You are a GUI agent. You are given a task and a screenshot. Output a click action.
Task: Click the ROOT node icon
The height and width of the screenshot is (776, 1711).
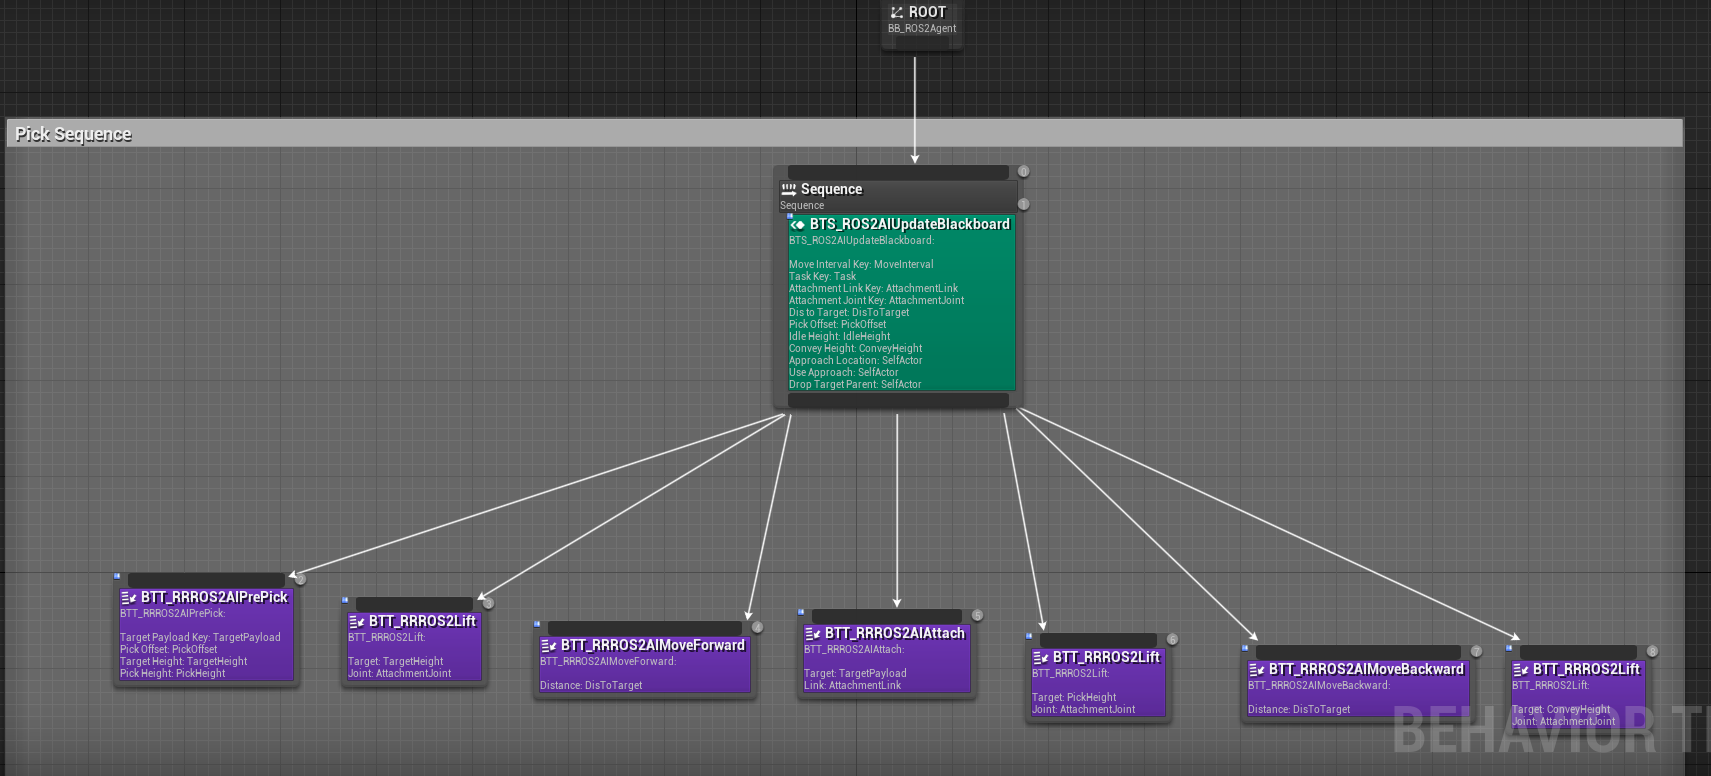[897, 12]
